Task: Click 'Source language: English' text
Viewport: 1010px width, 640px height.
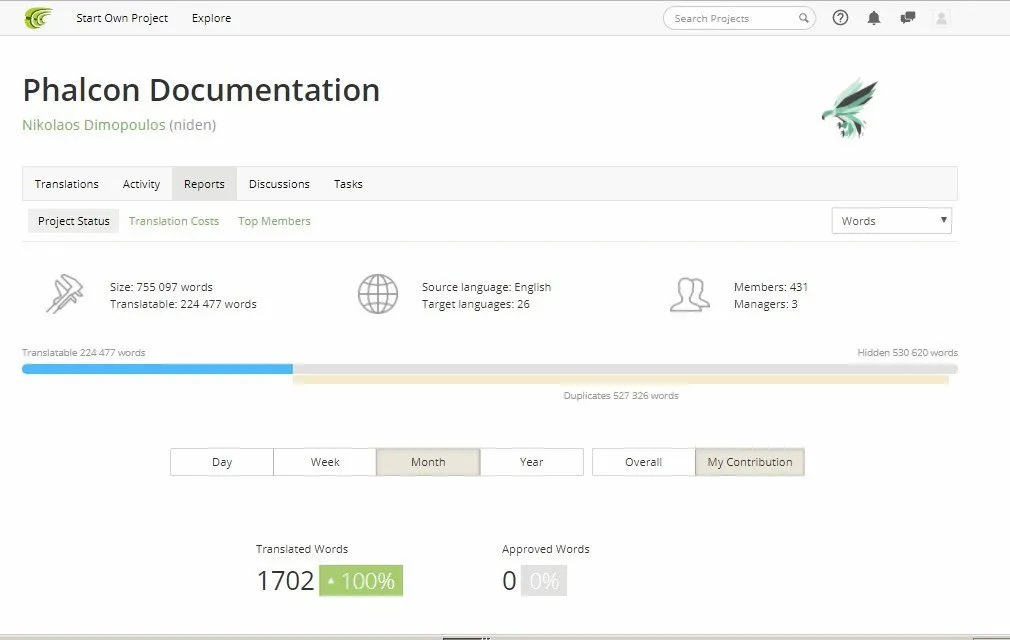Action: point(486,287)
